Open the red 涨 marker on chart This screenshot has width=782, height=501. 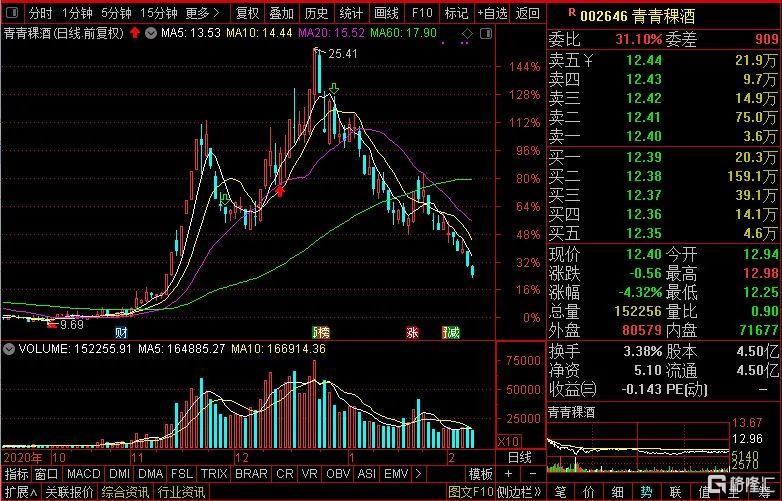(x=412, y=332)
